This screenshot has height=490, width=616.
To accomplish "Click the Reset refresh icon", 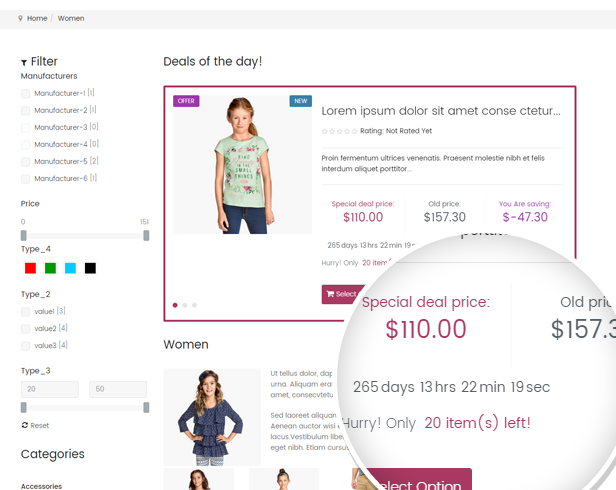I will 24,425.
